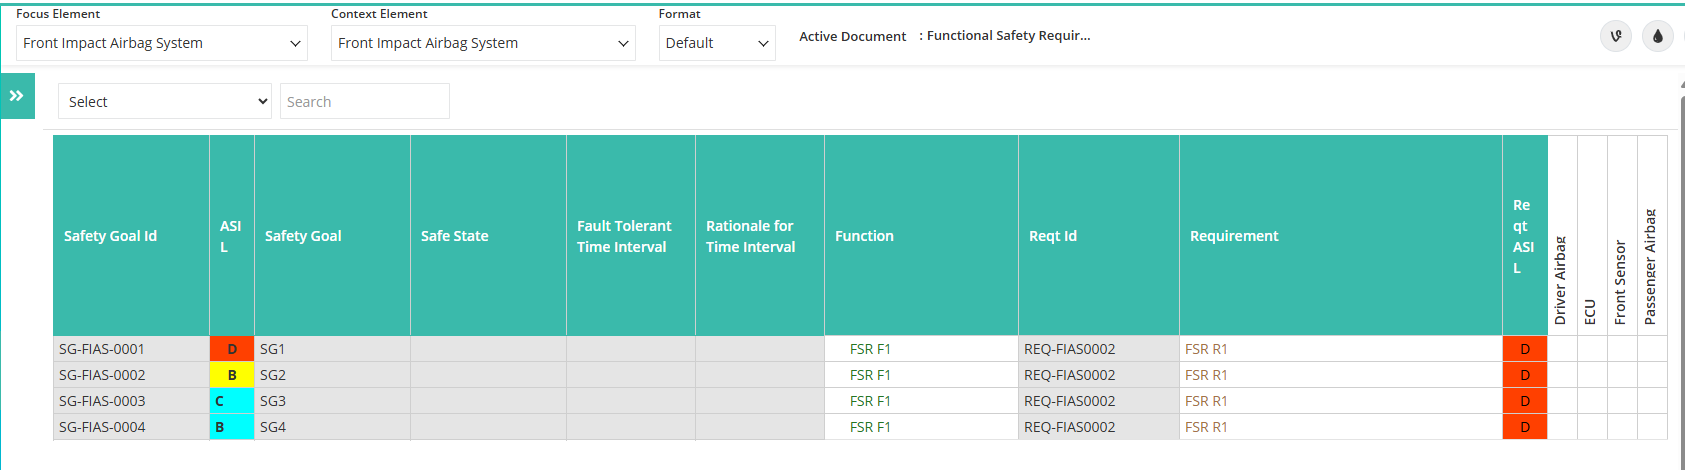Viewport: 1685px width, 470px height.
Task: Click the Driver Airbag vertical column header
Action: click(1563, 236)
